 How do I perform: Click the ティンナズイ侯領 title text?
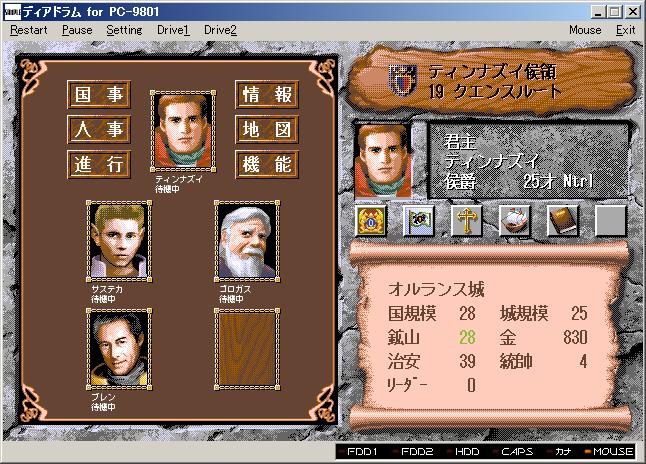[492, 72]
